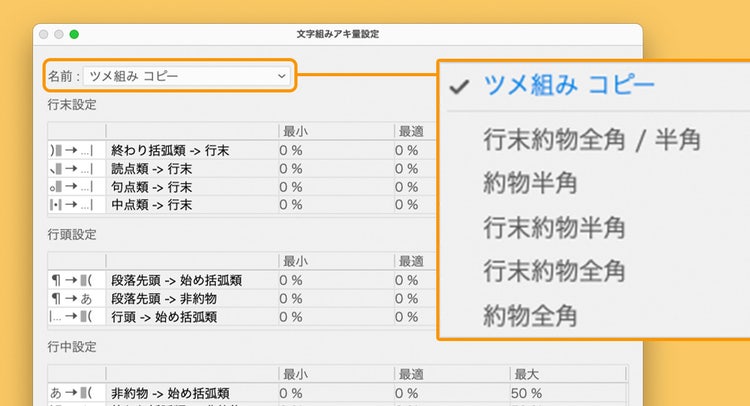Open the 名前 preset dropdown
750x406 pixels.
pyautogui.click(x=187, y=76)
